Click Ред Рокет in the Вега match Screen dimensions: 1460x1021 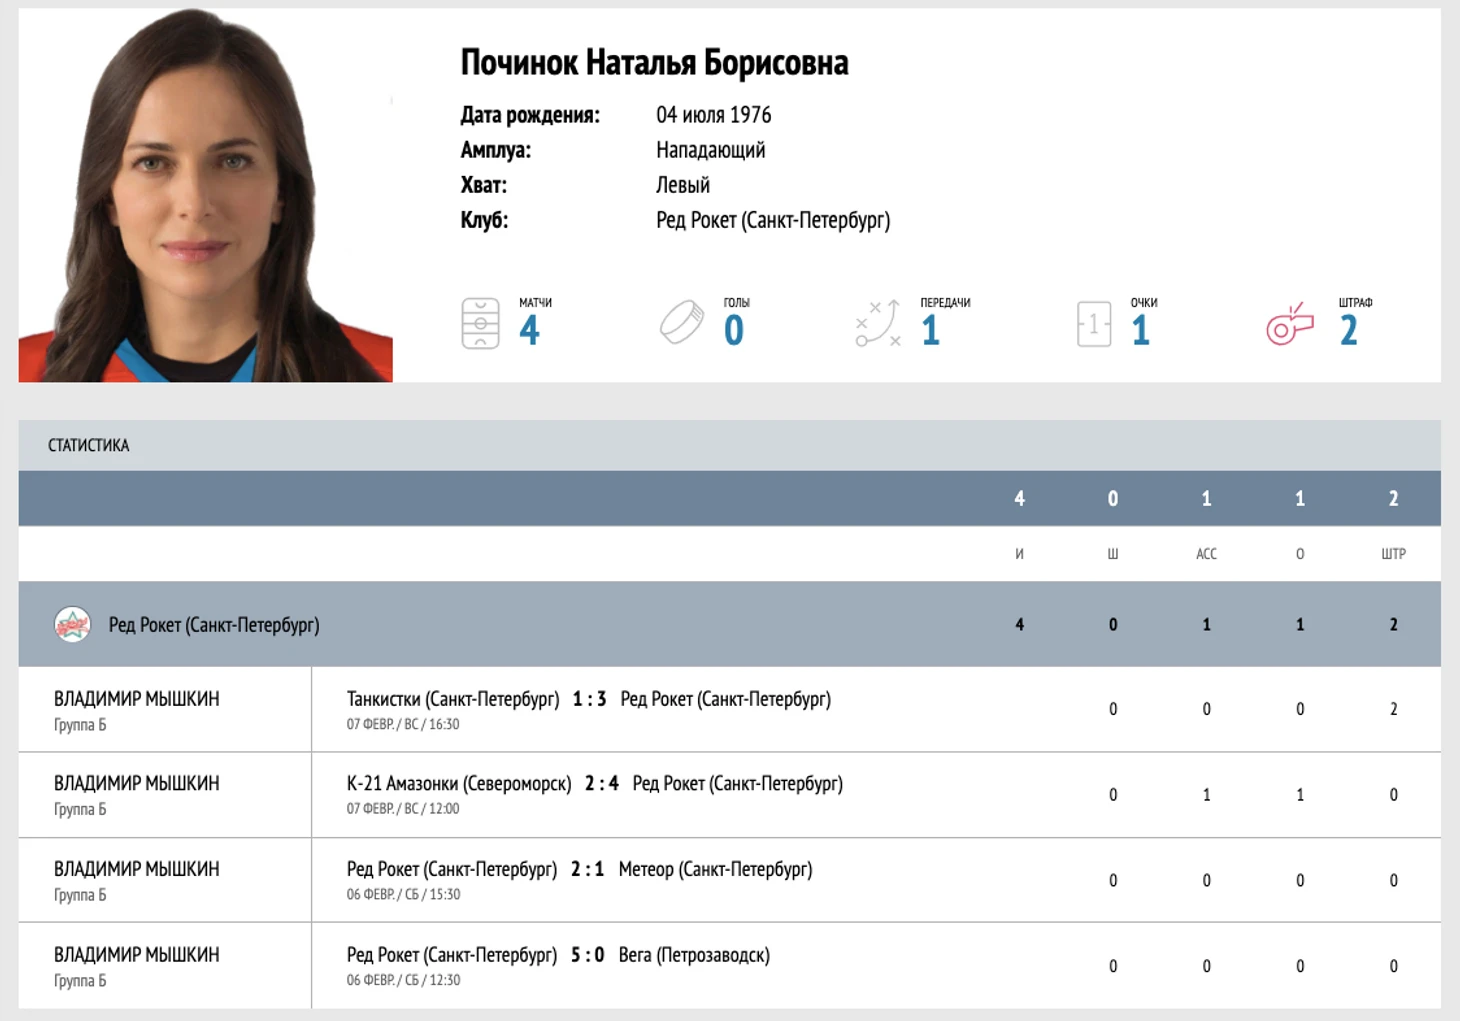[x=452, y=955]
